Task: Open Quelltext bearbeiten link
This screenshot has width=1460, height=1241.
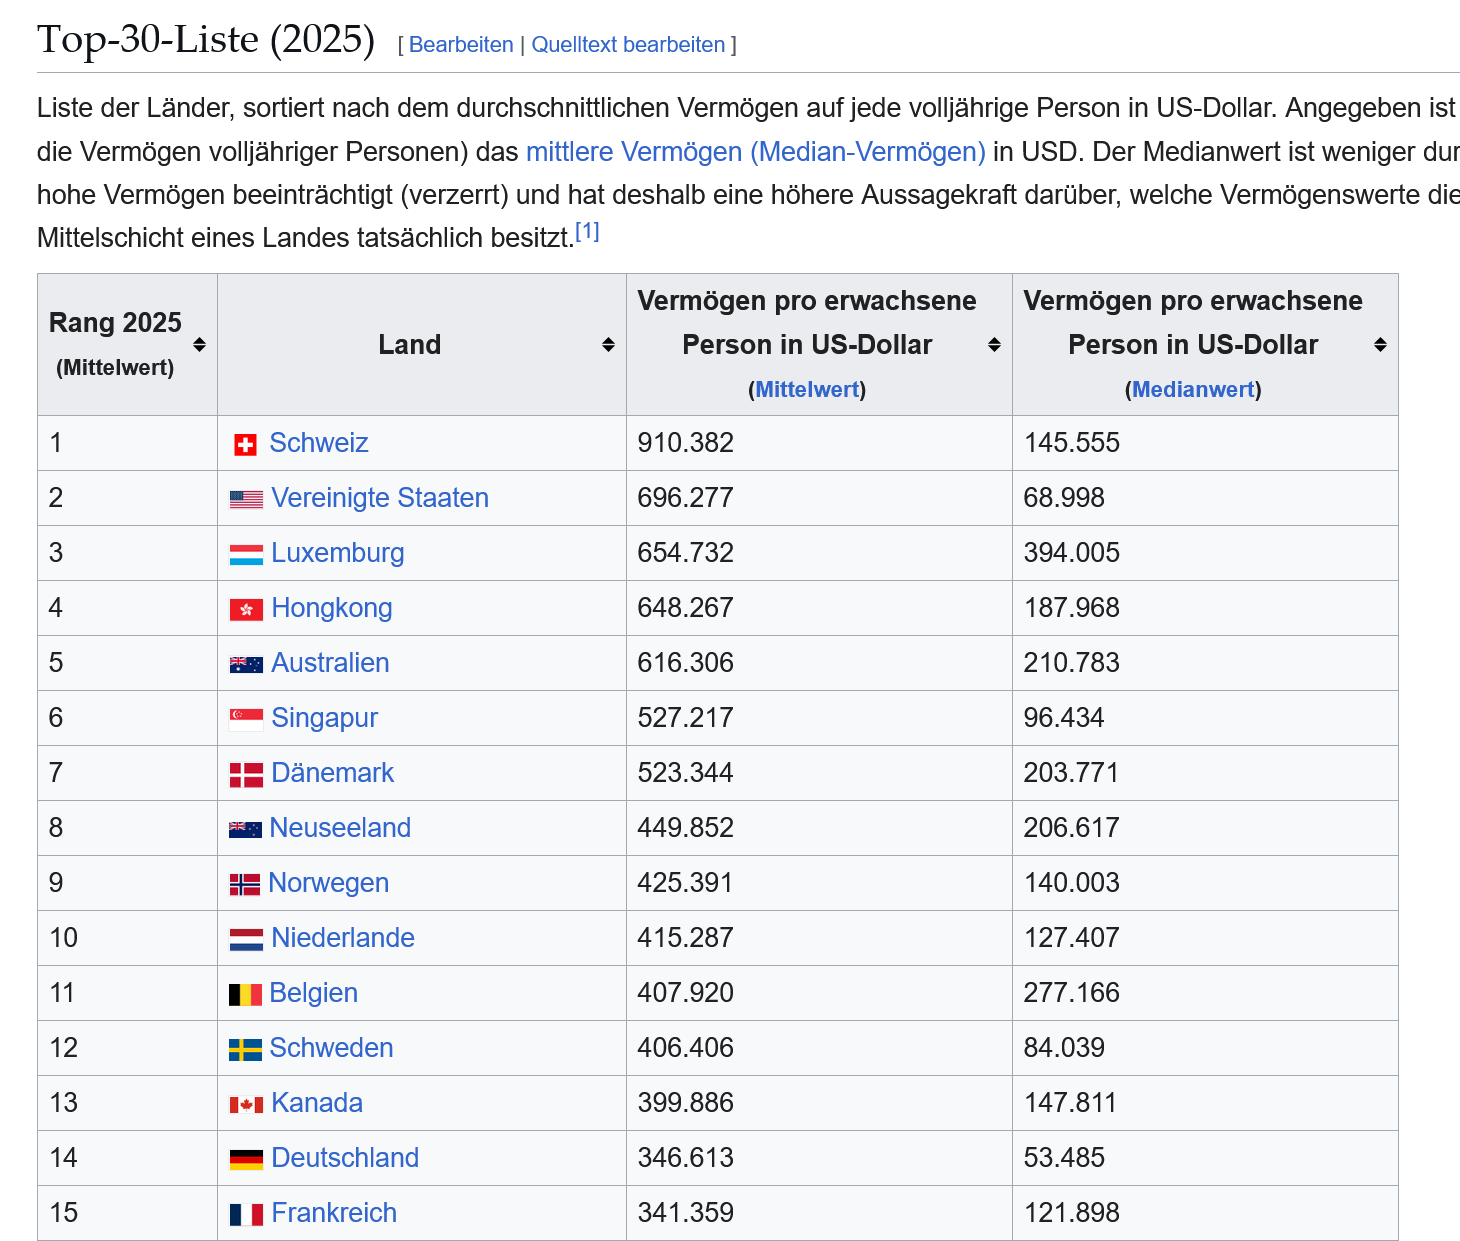Action: (628, 45)
